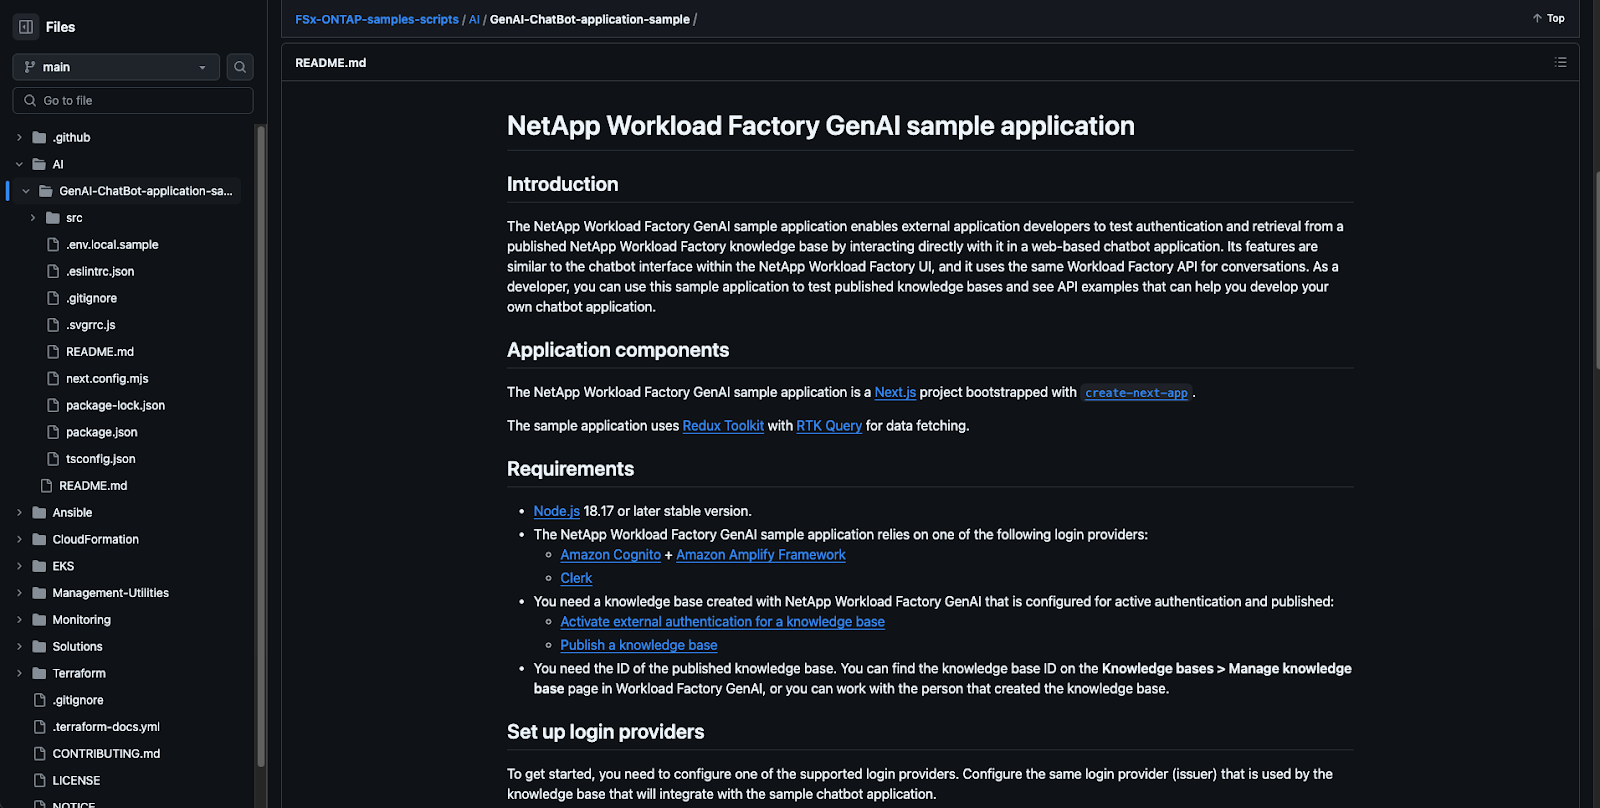Select the .env.local.sample file
This screenshot has width=1600, height=808.
[112, 245]
